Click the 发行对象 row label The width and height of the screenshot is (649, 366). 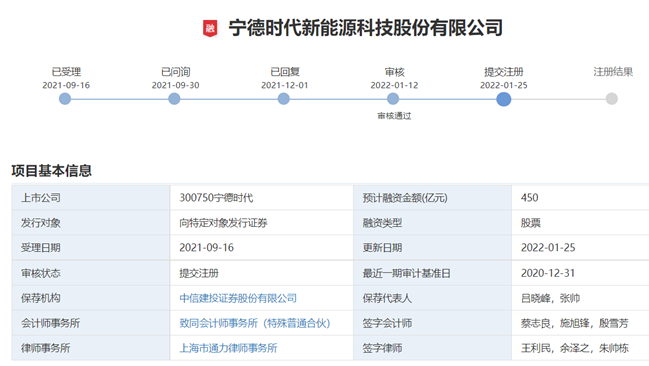pos(91,223)
